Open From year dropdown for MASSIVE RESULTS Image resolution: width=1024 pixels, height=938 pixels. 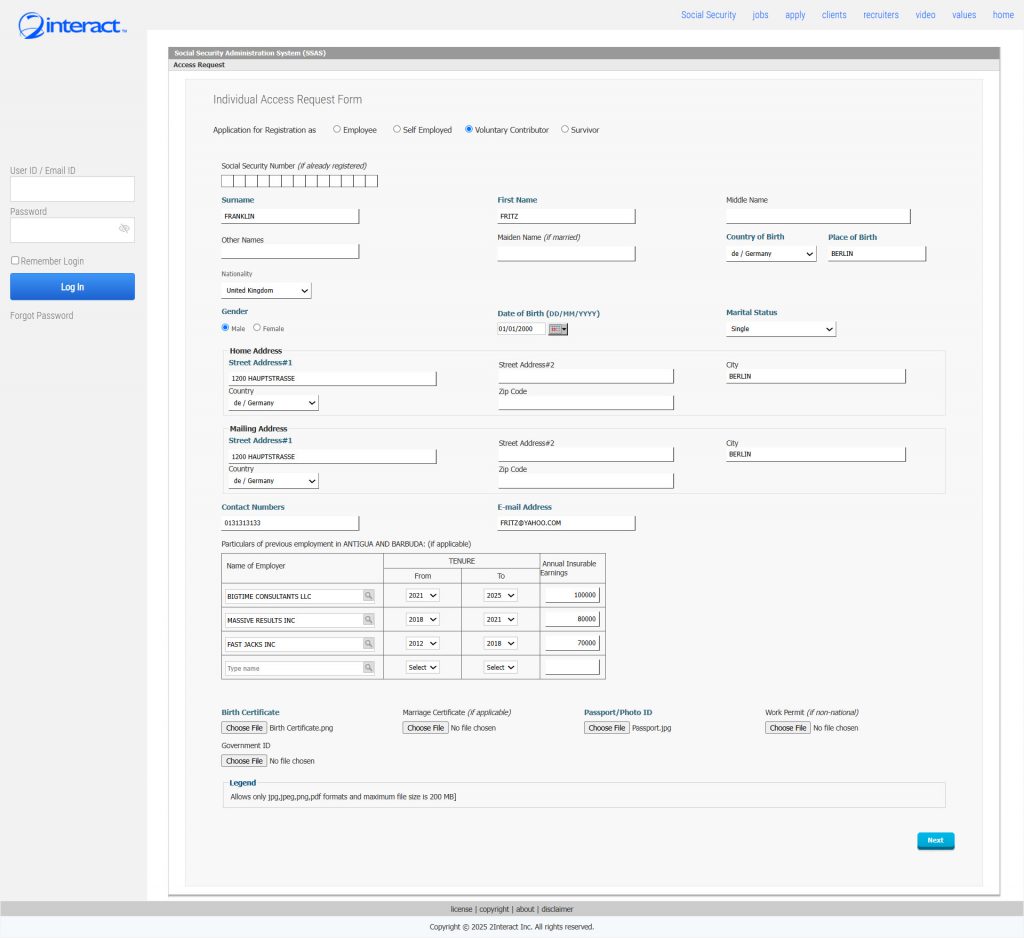pyautogui.click(x=423, y=619)
